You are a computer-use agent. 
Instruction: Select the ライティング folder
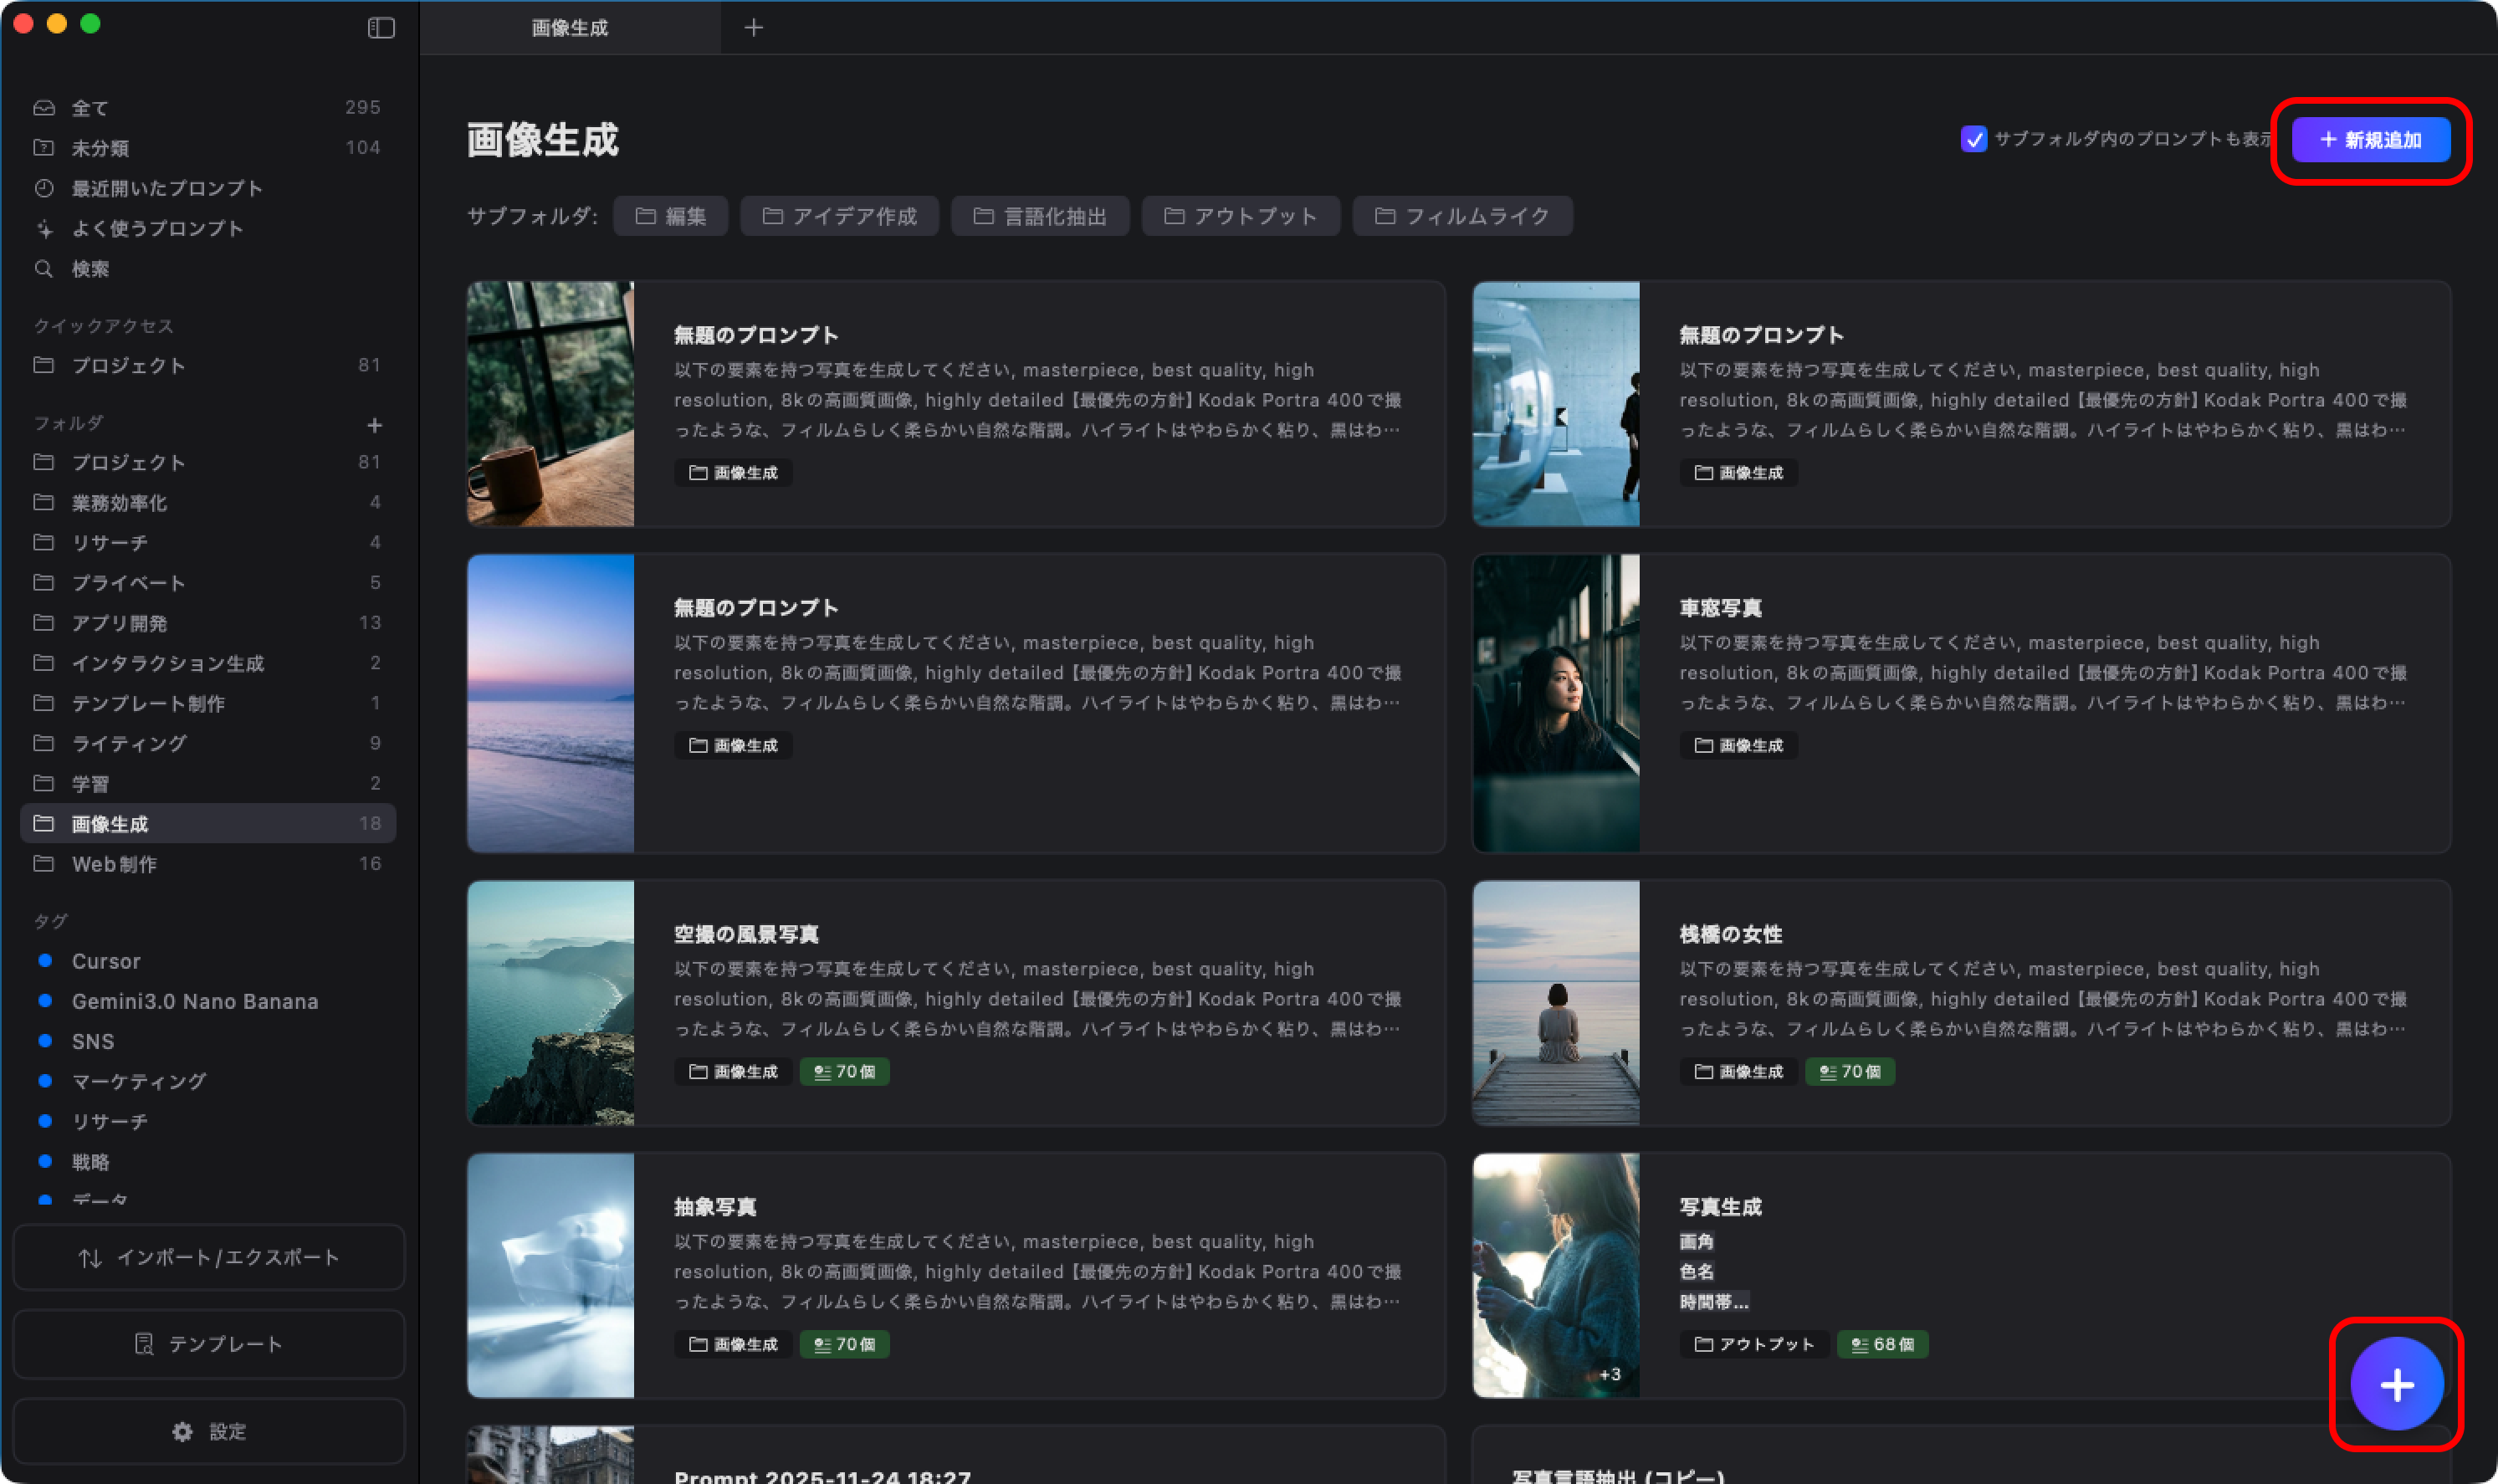pyautogui.click(x=208, y=743)
